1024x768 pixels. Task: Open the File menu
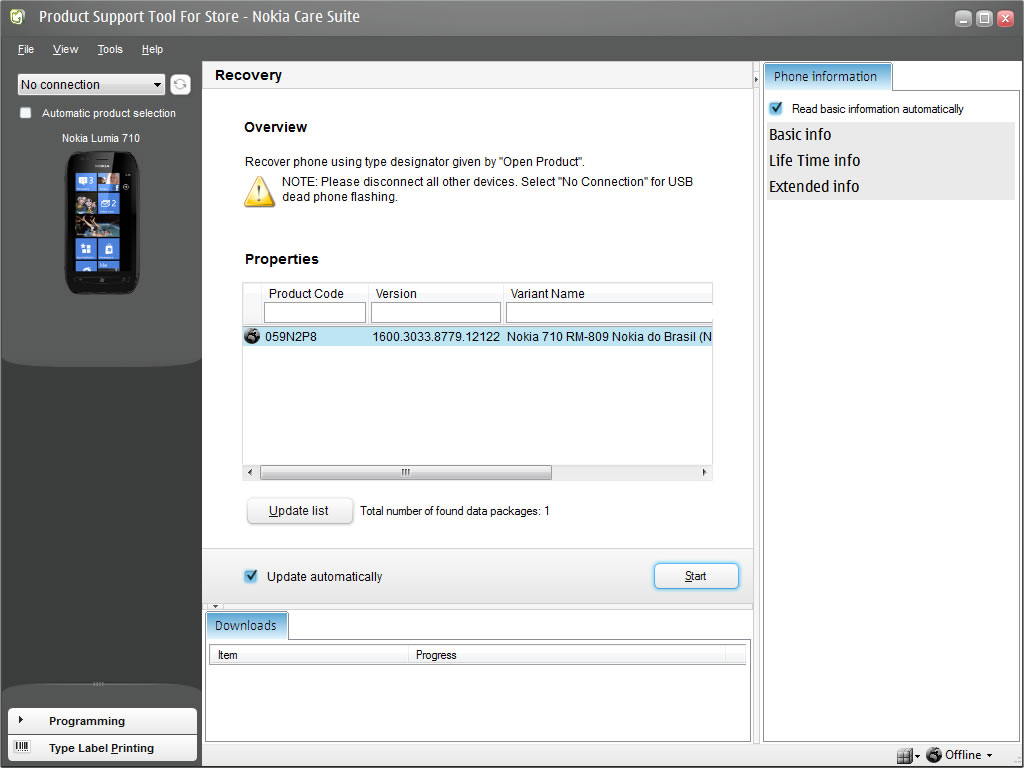[26, 49]
